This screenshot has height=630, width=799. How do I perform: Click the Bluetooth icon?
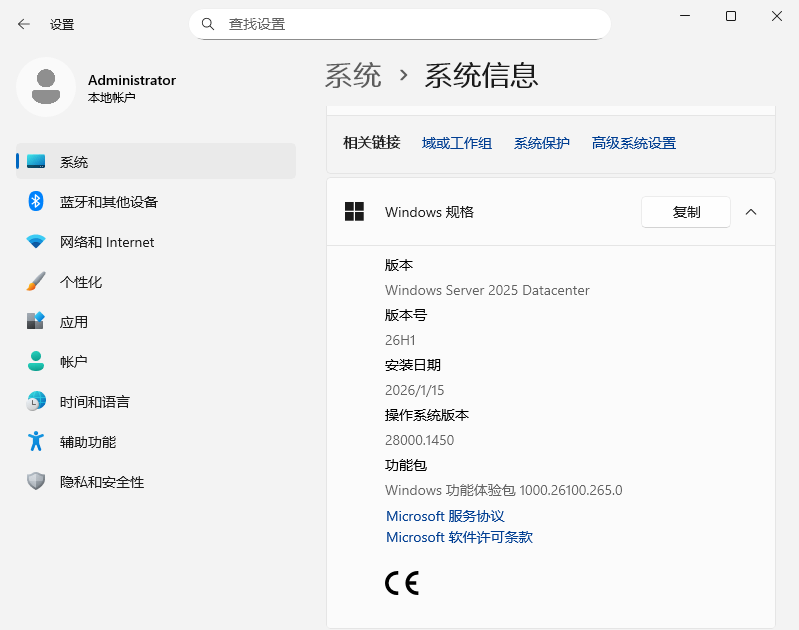(36, 201)
